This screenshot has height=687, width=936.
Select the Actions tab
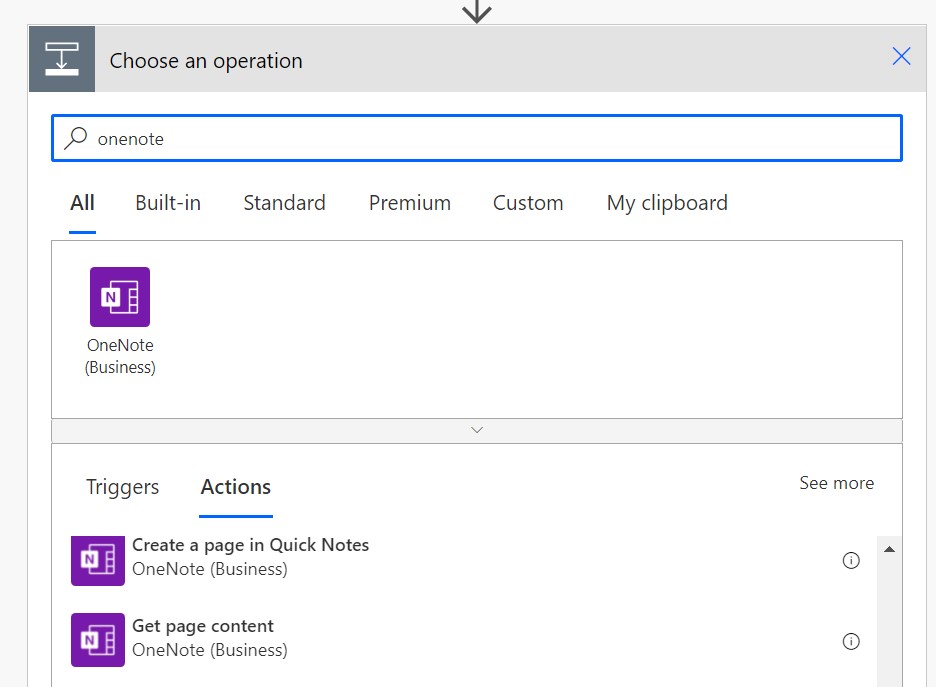[236, 487]
